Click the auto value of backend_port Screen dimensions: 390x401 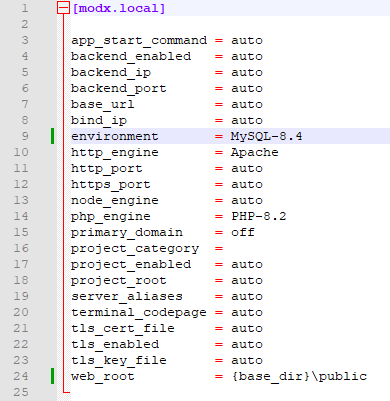click(247, 89)
